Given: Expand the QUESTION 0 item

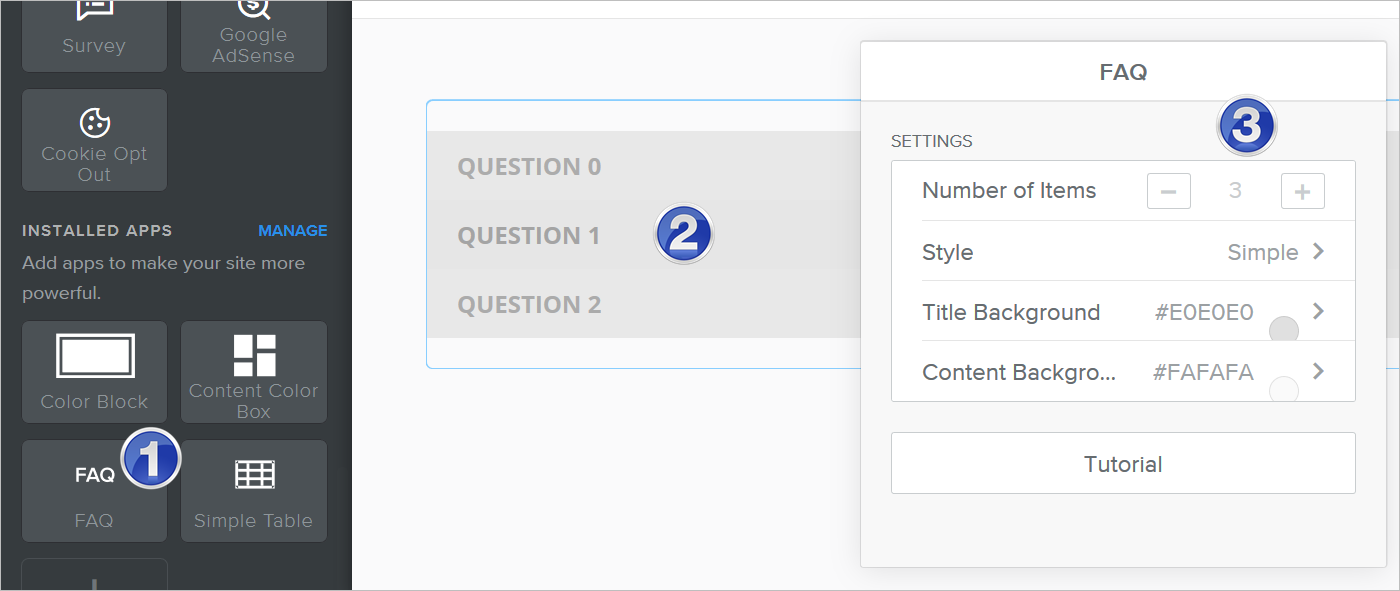Looking at the screenshot, I should click(530, 166).
